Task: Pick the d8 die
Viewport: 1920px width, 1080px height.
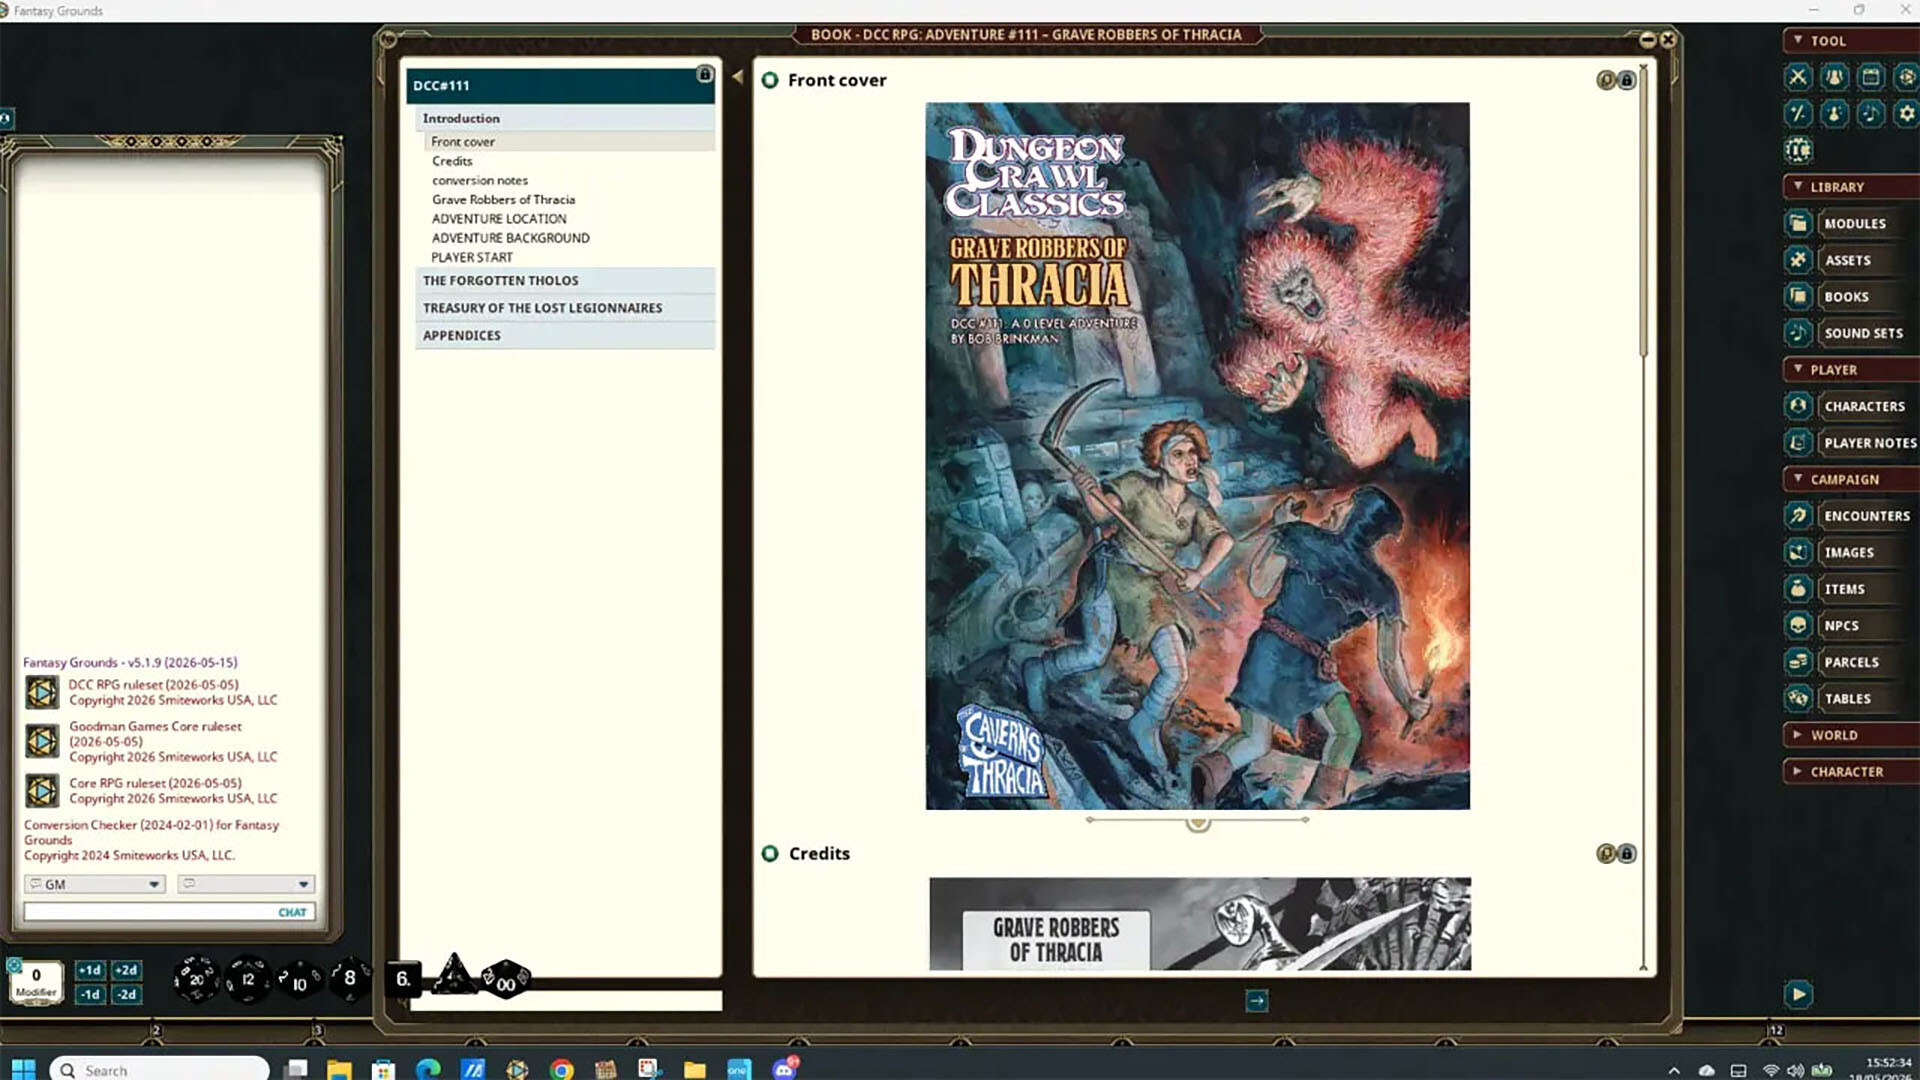Action: (x=350, y=978)
